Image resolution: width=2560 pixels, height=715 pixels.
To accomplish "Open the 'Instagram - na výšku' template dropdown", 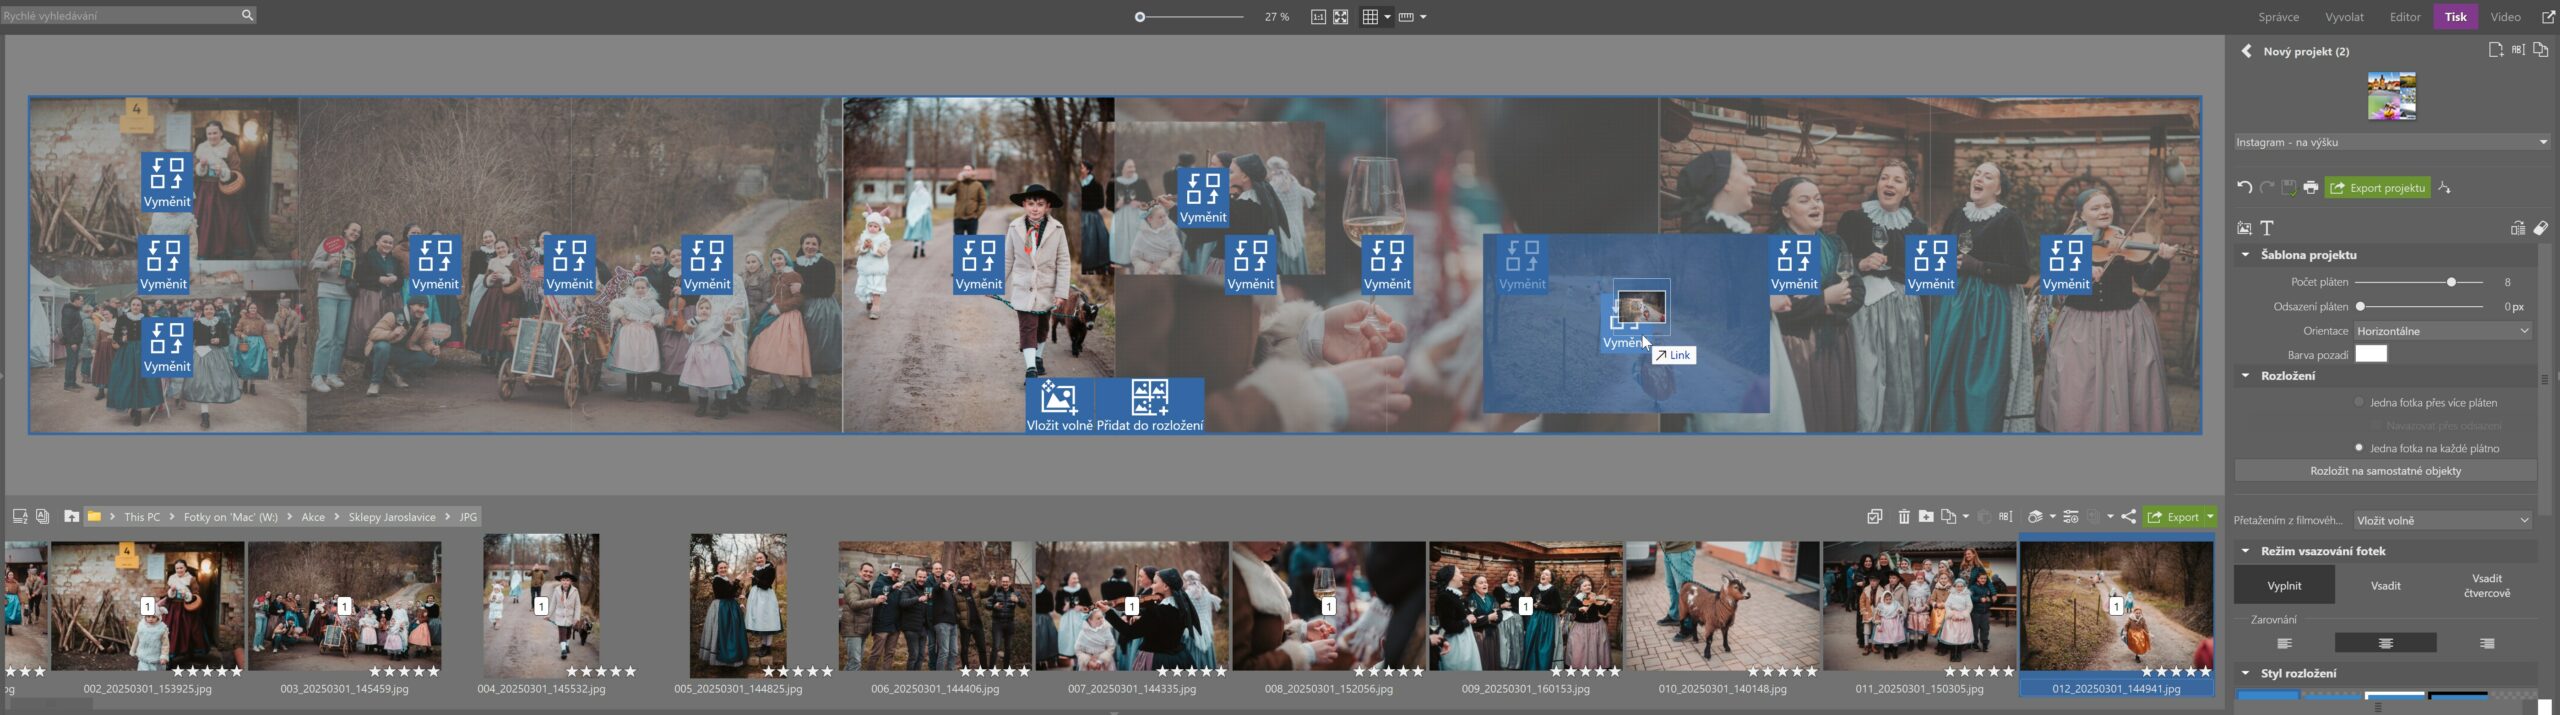I will point(2391,142).
